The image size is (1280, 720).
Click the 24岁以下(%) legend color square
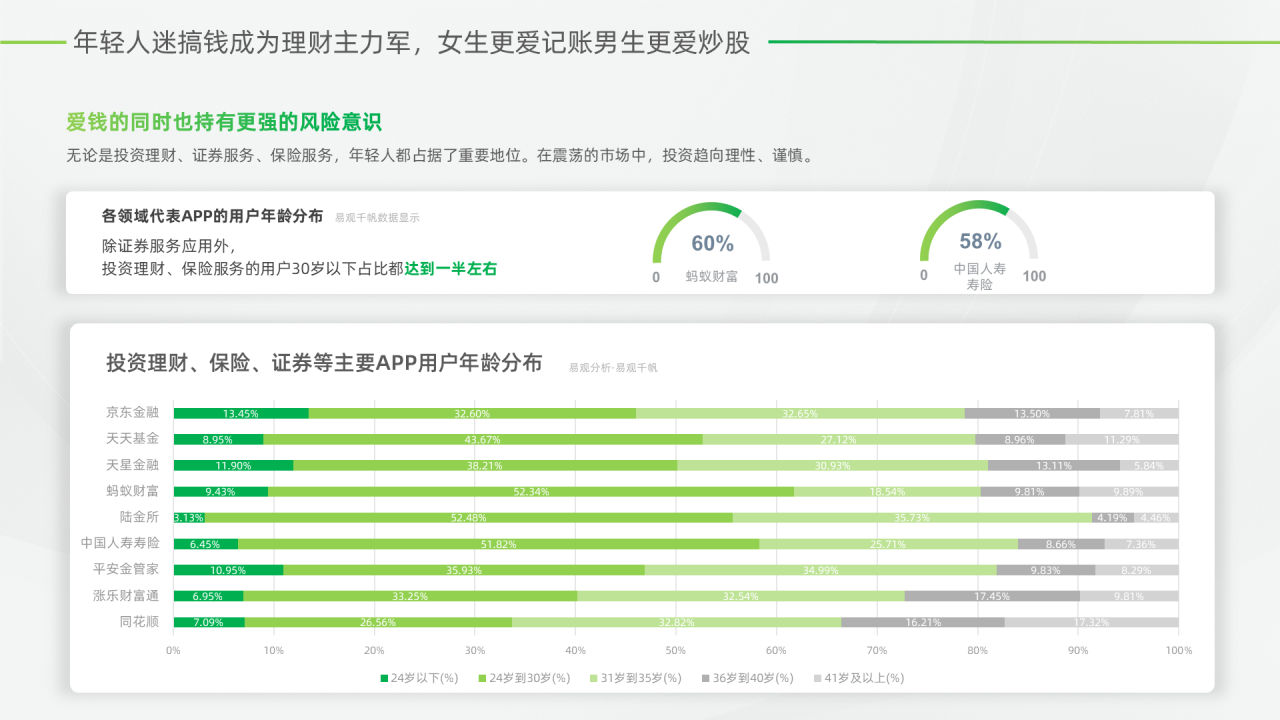pos(384,678)
